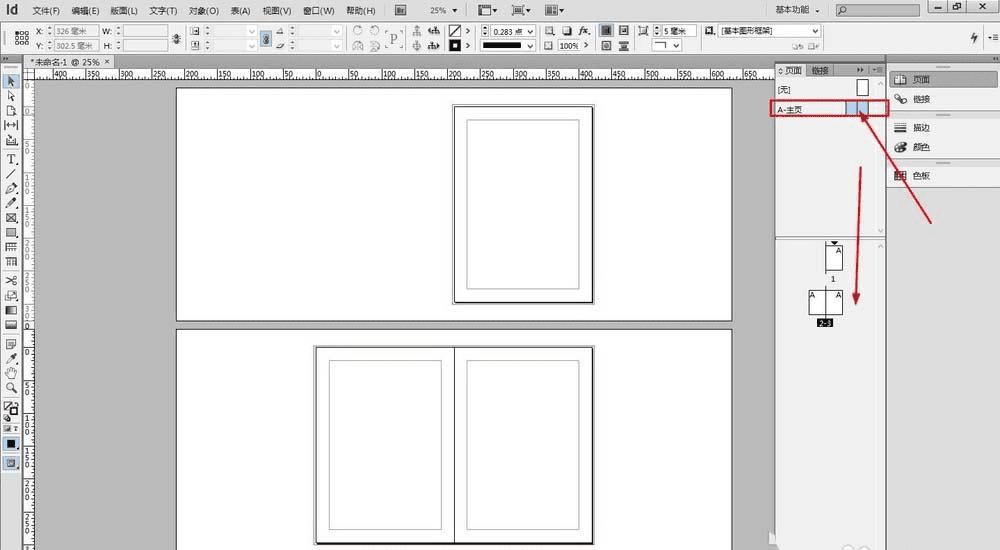Select the Type tool
This screenshot has width=1000, height=550.
point(11,160)
